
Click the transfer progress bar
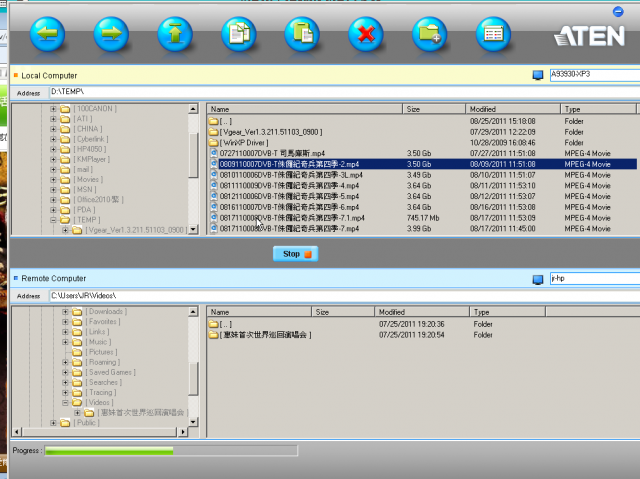coord(171,450)
